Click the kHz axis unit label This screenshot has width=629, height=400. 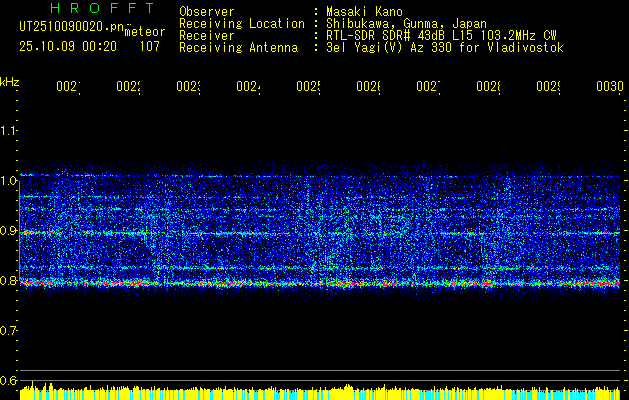[x=10, y=82]
